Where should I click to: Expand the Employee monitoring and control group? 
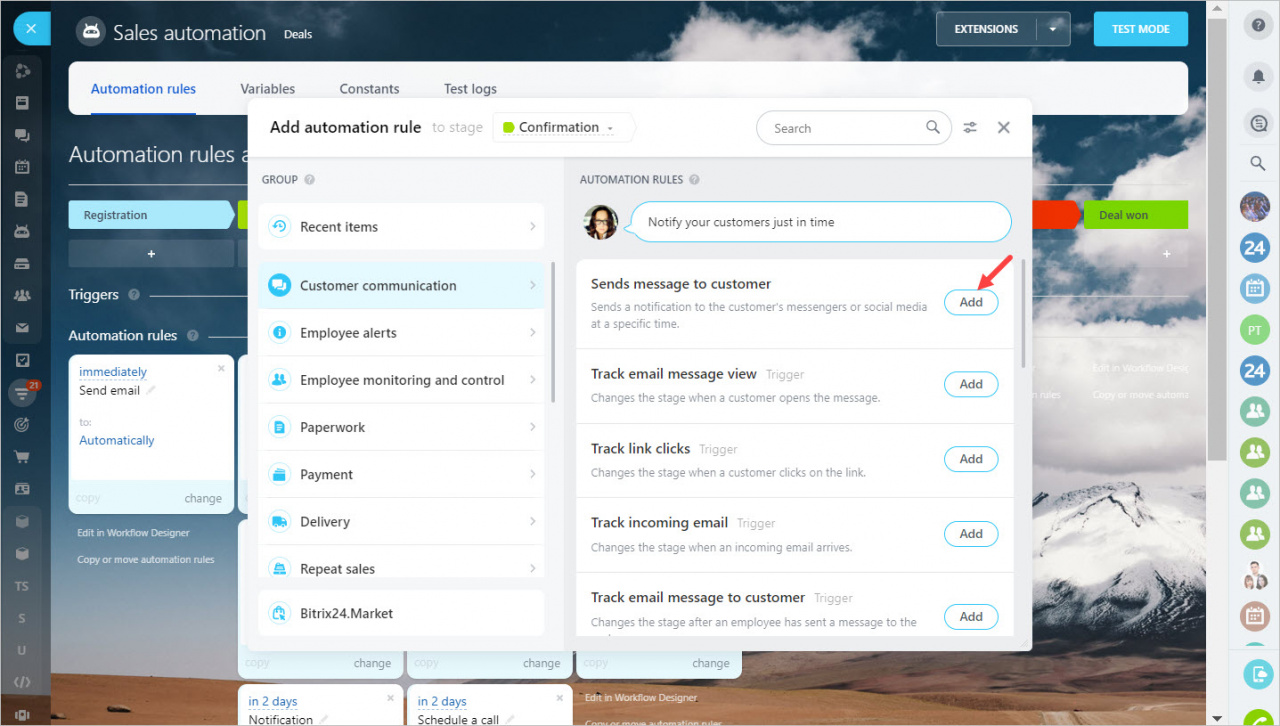pyautogui.click(x=401, y=380)
